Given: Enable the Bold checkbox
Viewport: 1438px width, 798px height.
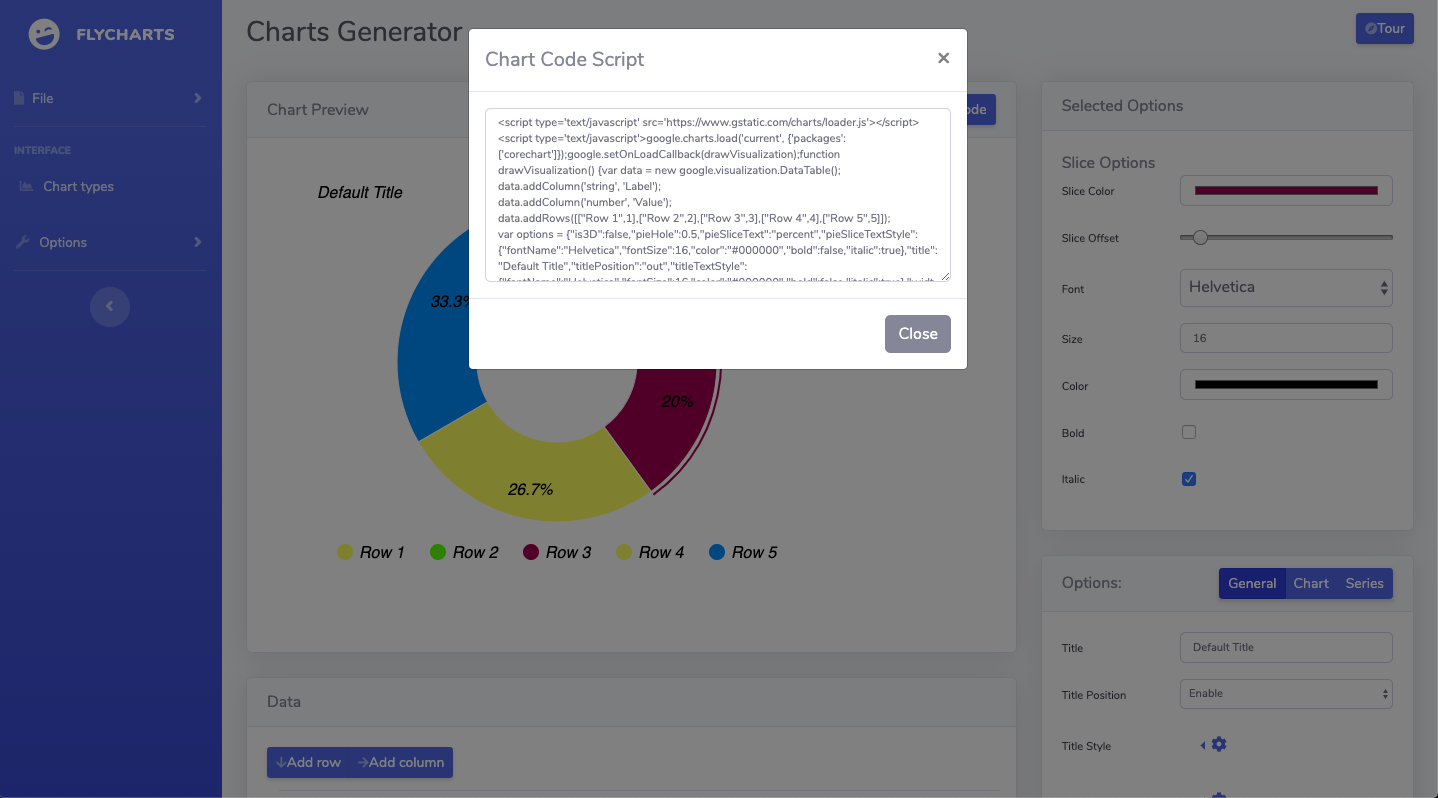Looking at the screenshot, I should (1189, 432).
